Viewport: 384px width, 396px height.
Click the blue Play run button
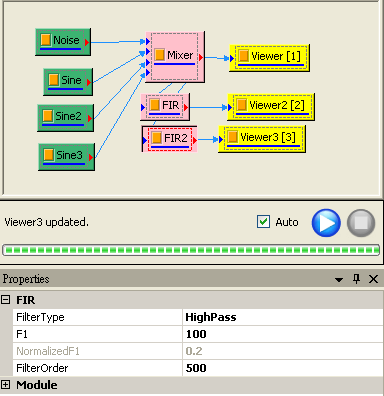click(326, 223)
